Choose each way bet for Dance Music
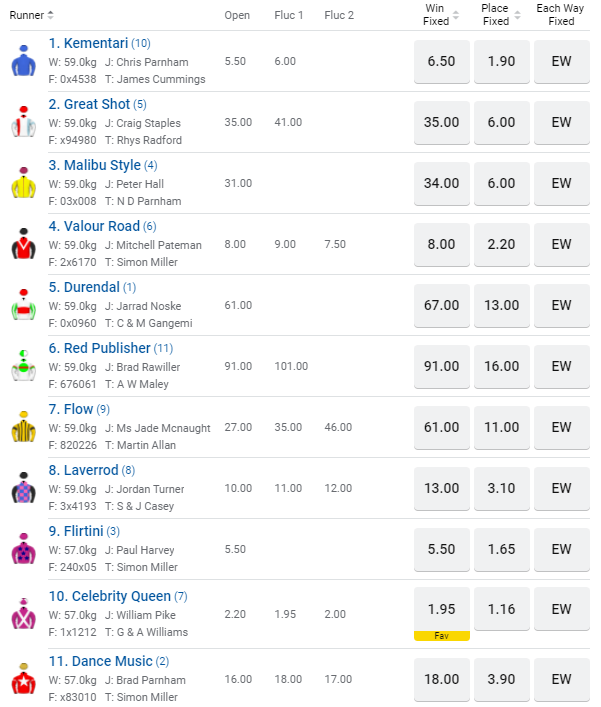This screenshot has height=707, width=601. 561,679
